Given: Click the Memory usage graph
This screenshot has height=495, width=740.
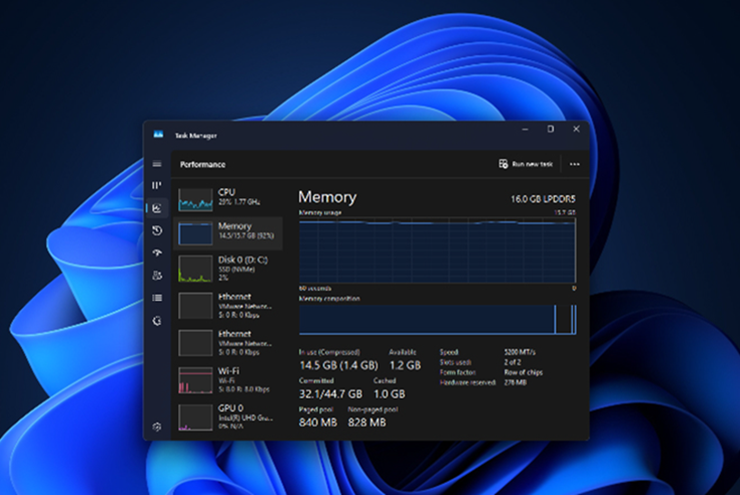Looking at the screenshot, I should 437,251.
